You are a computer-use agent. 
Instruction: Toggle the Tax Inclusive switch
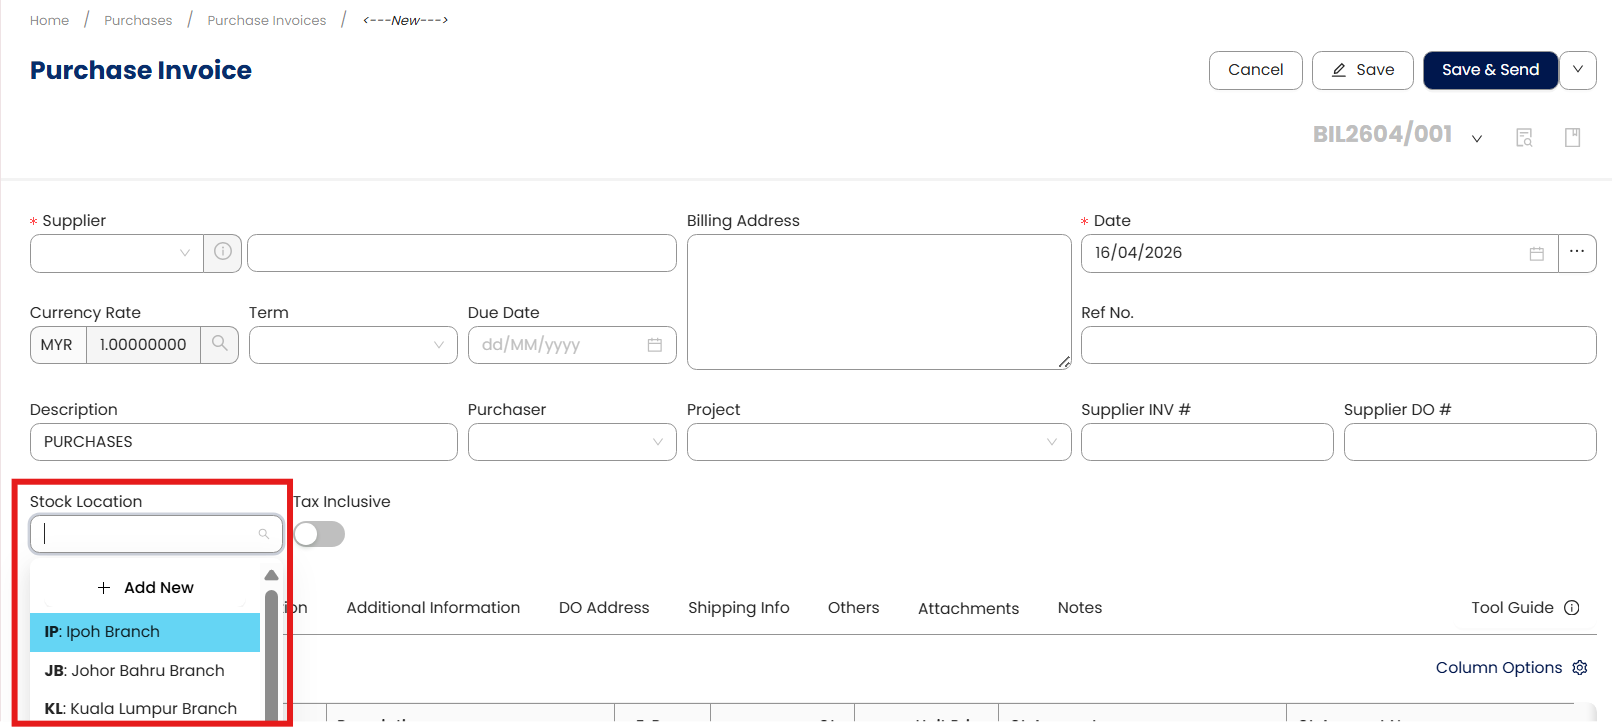coord(319,534)
